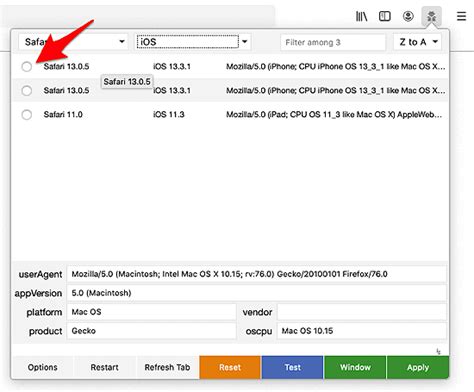Open the Firefox hamburger menu
The height and width of the screenshot is (392, 474).
(461, 16)
